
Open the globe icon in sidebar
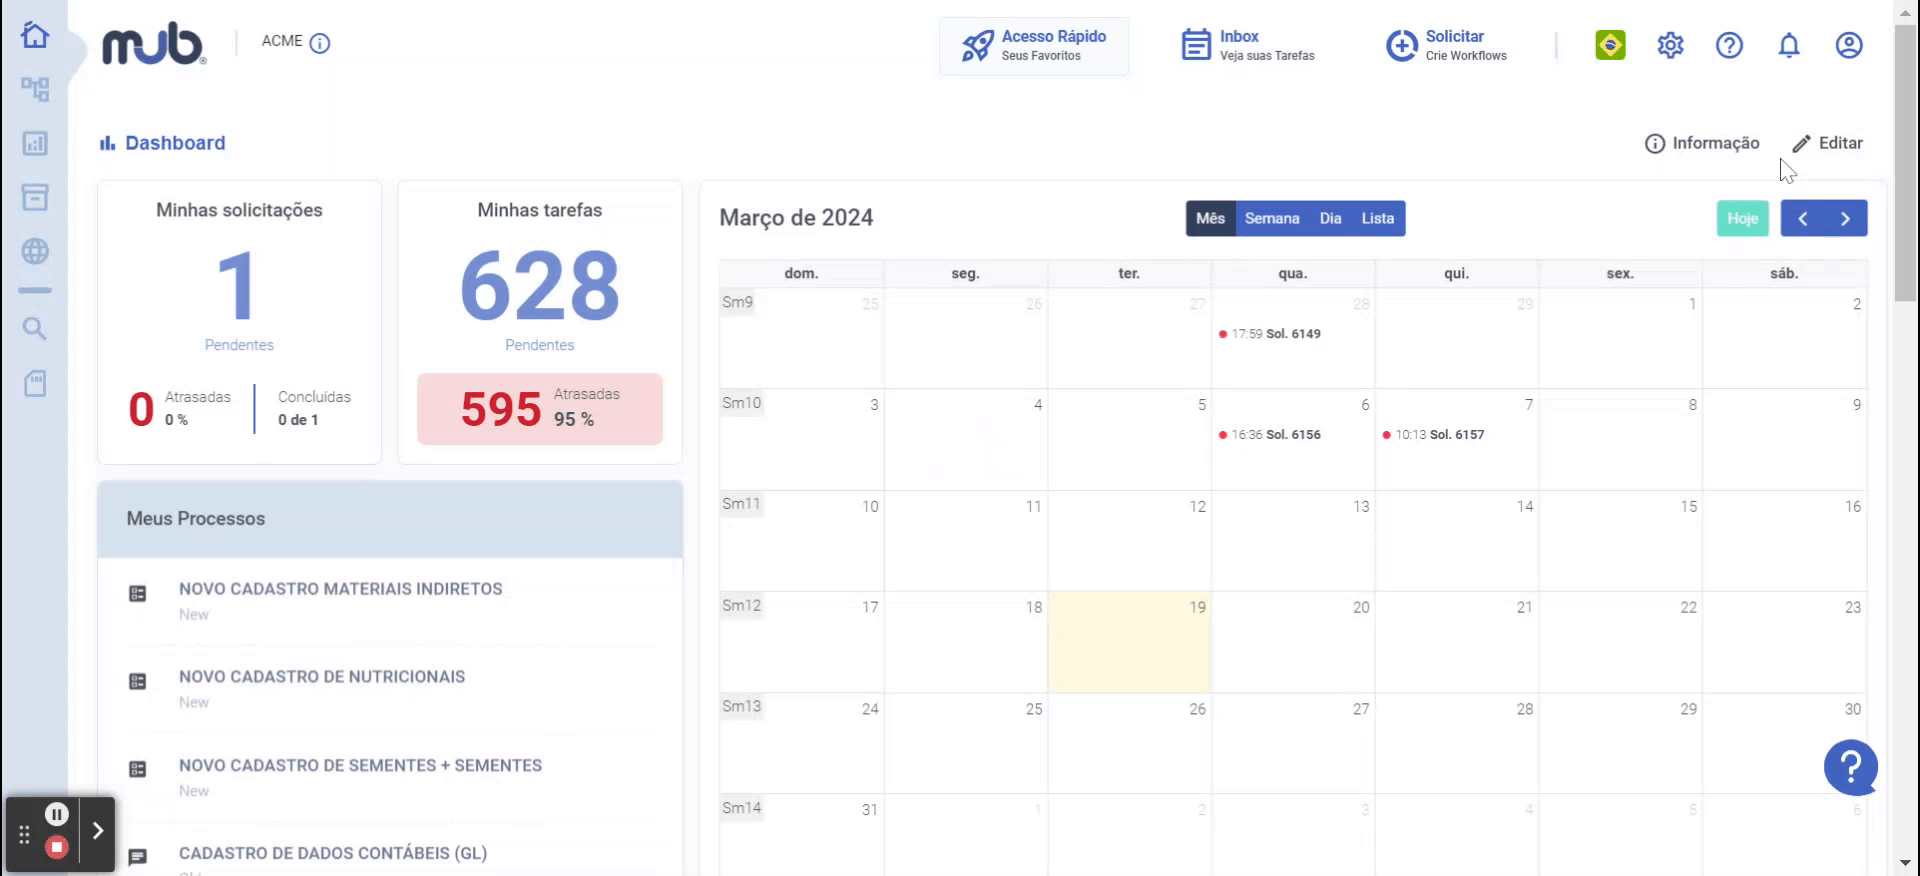(x=35, y=251)
